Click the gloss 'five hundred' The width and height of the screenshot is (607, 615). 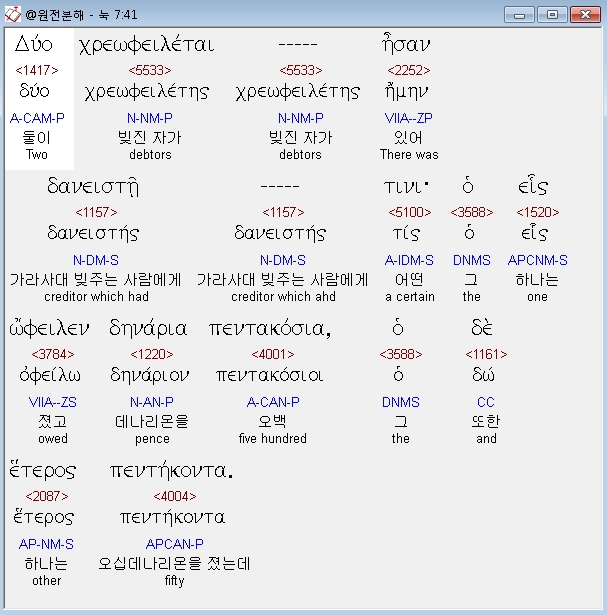(273, 439)
